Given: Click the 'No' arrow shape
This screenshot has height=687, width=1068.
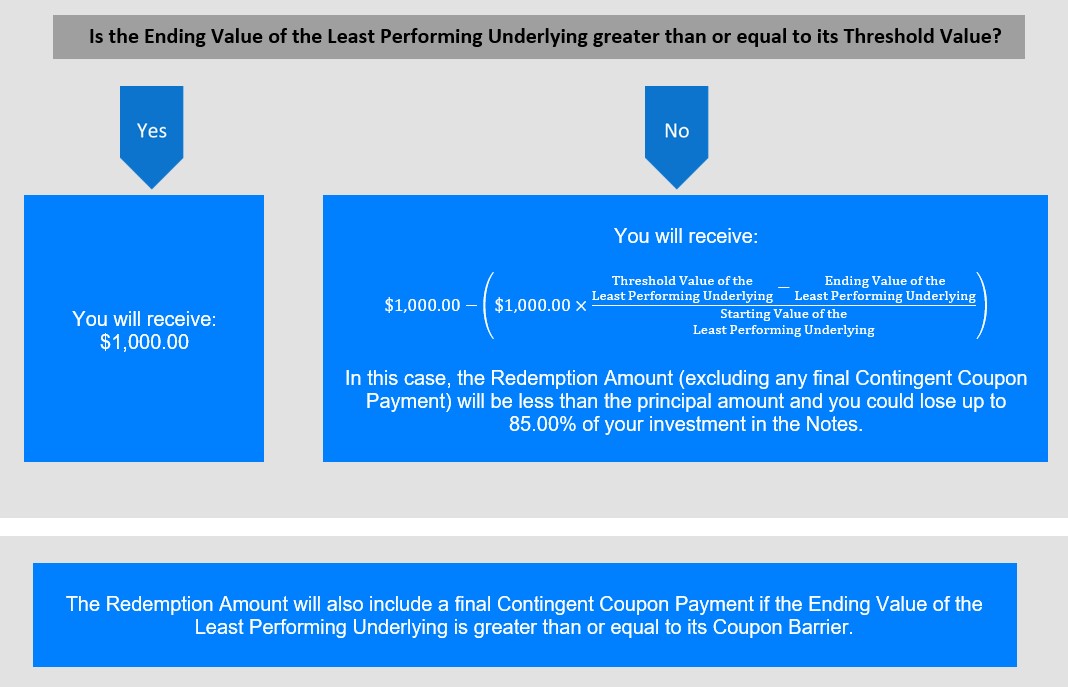Looking at the screenshot, I should click(x=676, y=136).
